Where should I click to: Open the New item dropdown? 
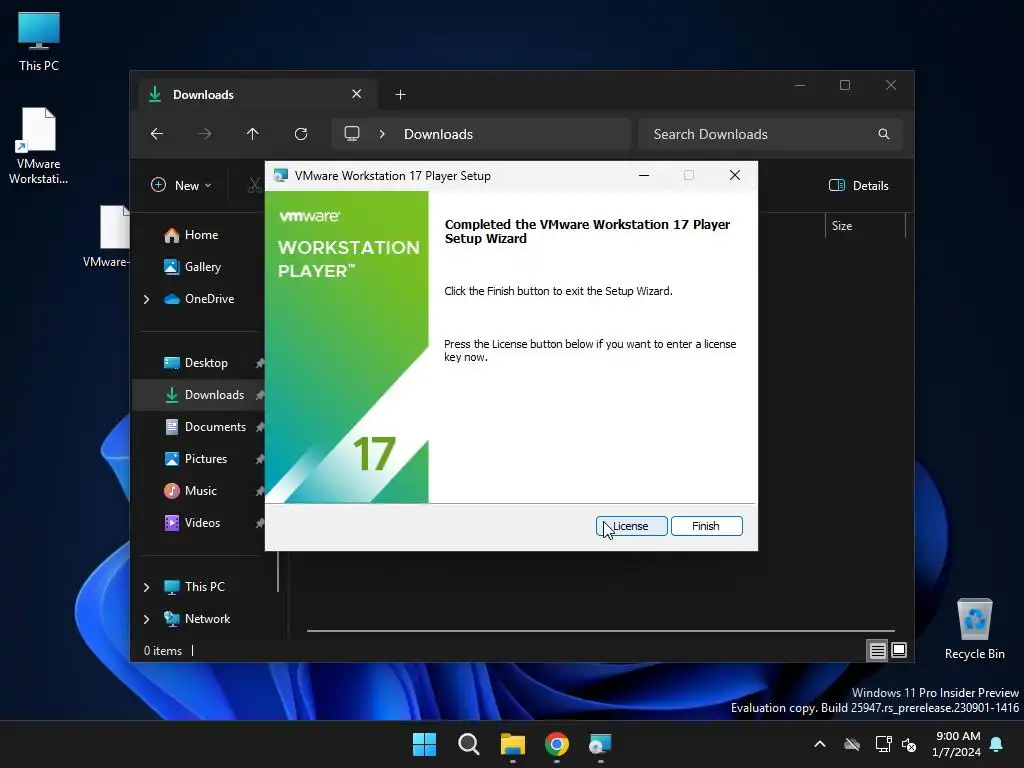(182, 185)
